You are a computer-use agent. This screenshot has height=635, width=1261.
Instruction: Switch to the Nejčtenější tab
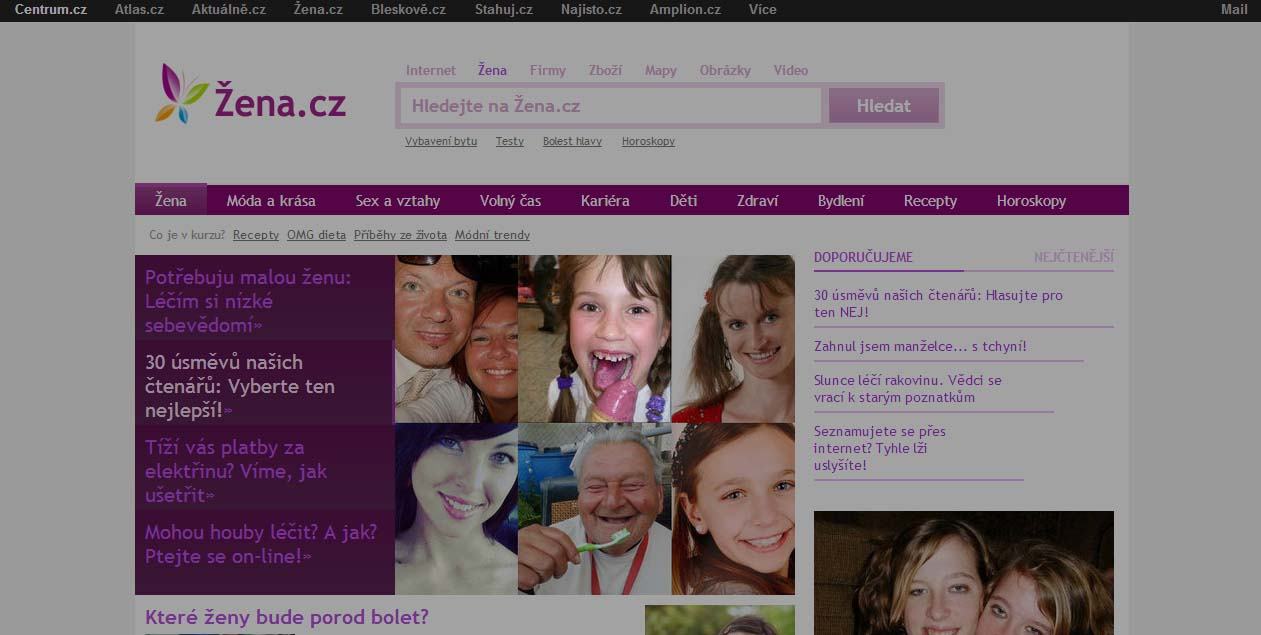(1074, 258)
